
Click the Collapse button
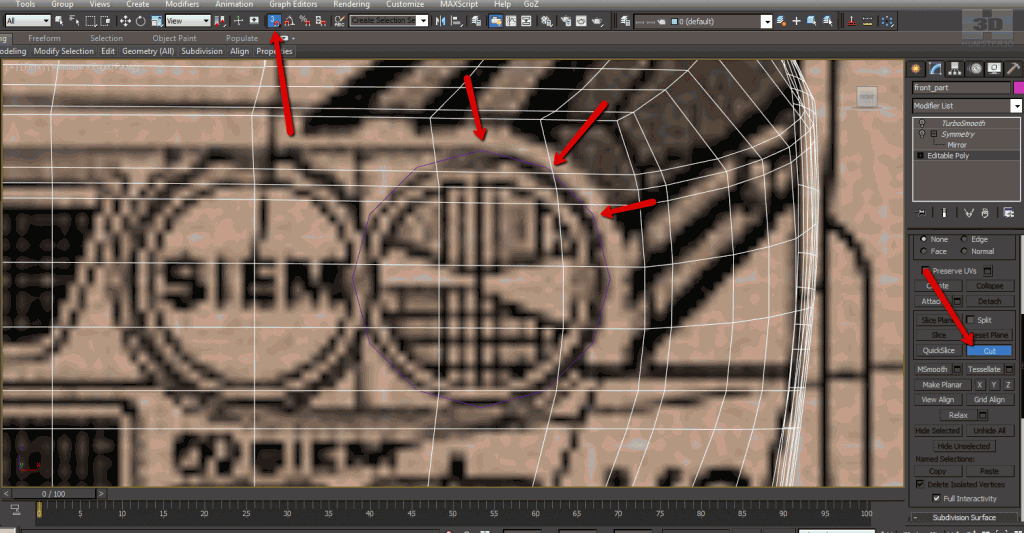pos(989,285)
